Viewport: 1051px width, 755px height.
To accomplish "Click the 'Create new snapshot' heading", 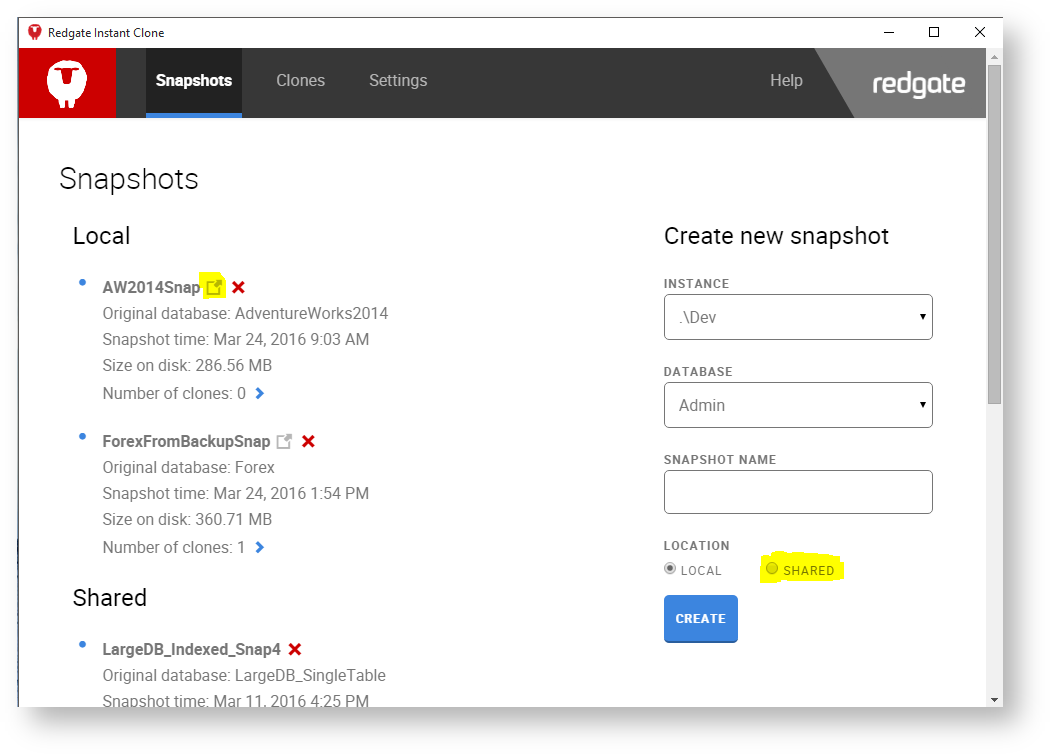I will [x=776, y=236].
